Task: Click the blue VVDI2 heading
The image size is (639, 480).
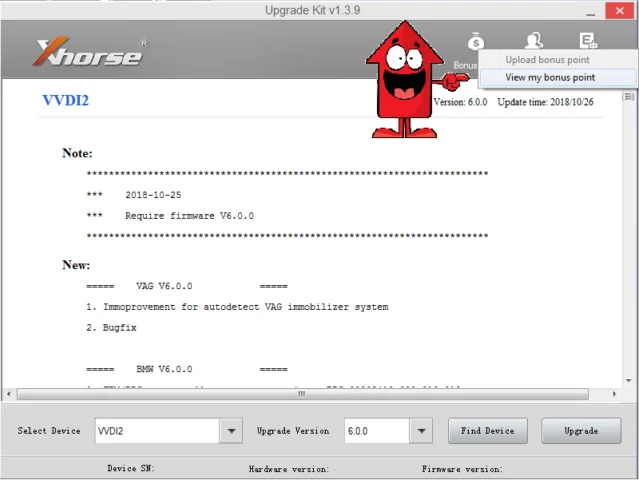Action: (x=66, y=100)
